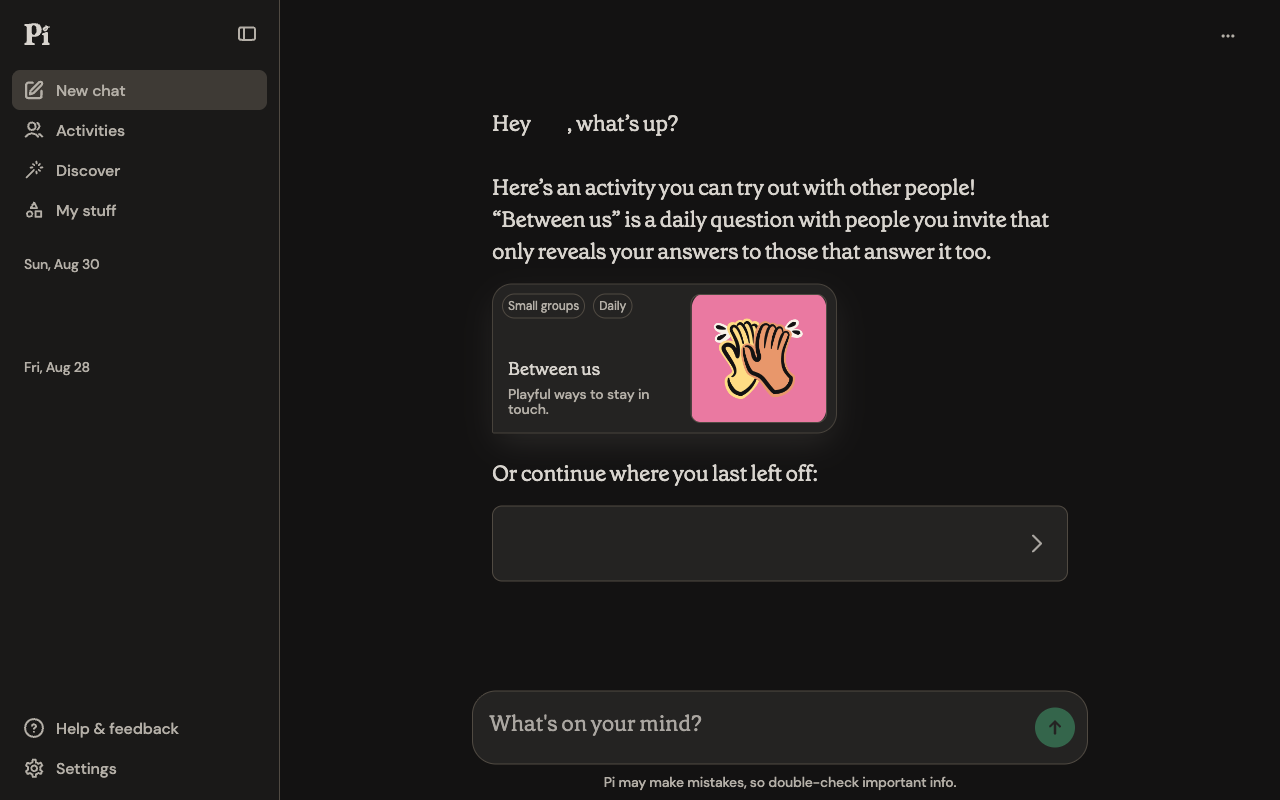
Task: Click the New chat compose icon
Action: point(34,90)
